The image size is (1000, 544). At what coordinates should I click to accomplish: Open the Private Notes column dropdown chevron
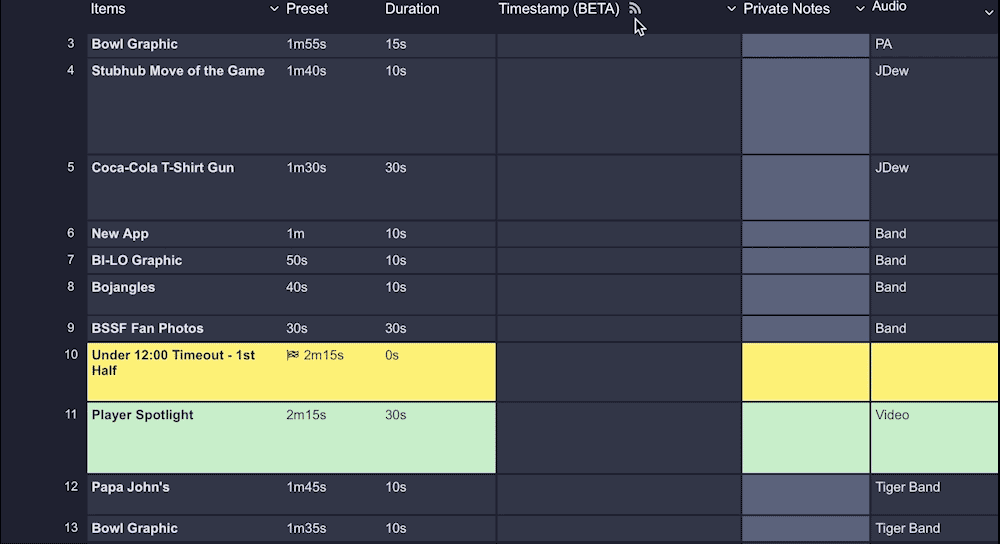point(860,9)
